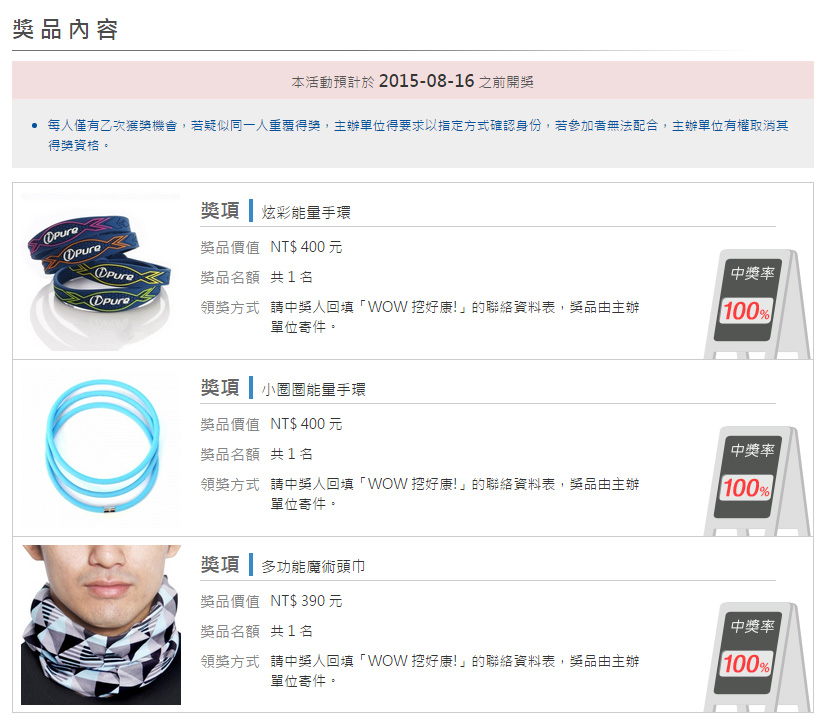Click the blue notice about 每人僅有乙次獲獎機會
Screen dimensions: 824x727
pyautogui.click(x=418, y=135)
